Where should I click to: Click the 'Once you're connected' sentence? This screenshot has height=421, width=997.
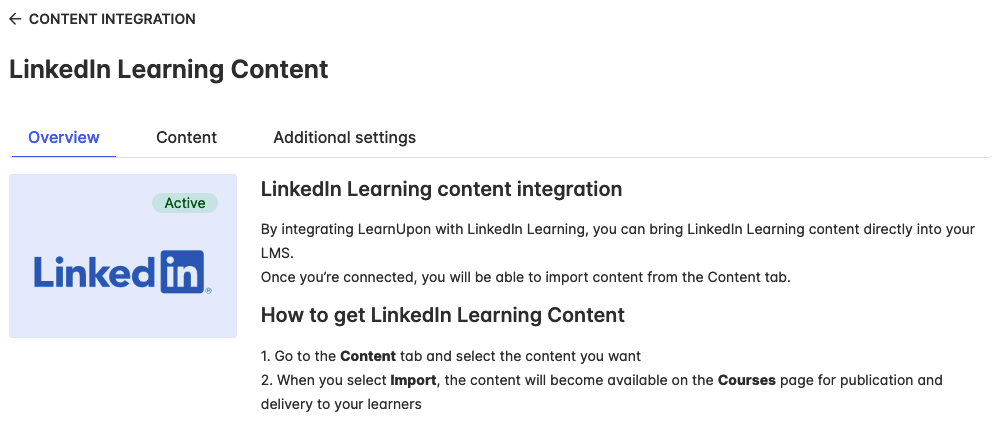[x=525, y=278]
